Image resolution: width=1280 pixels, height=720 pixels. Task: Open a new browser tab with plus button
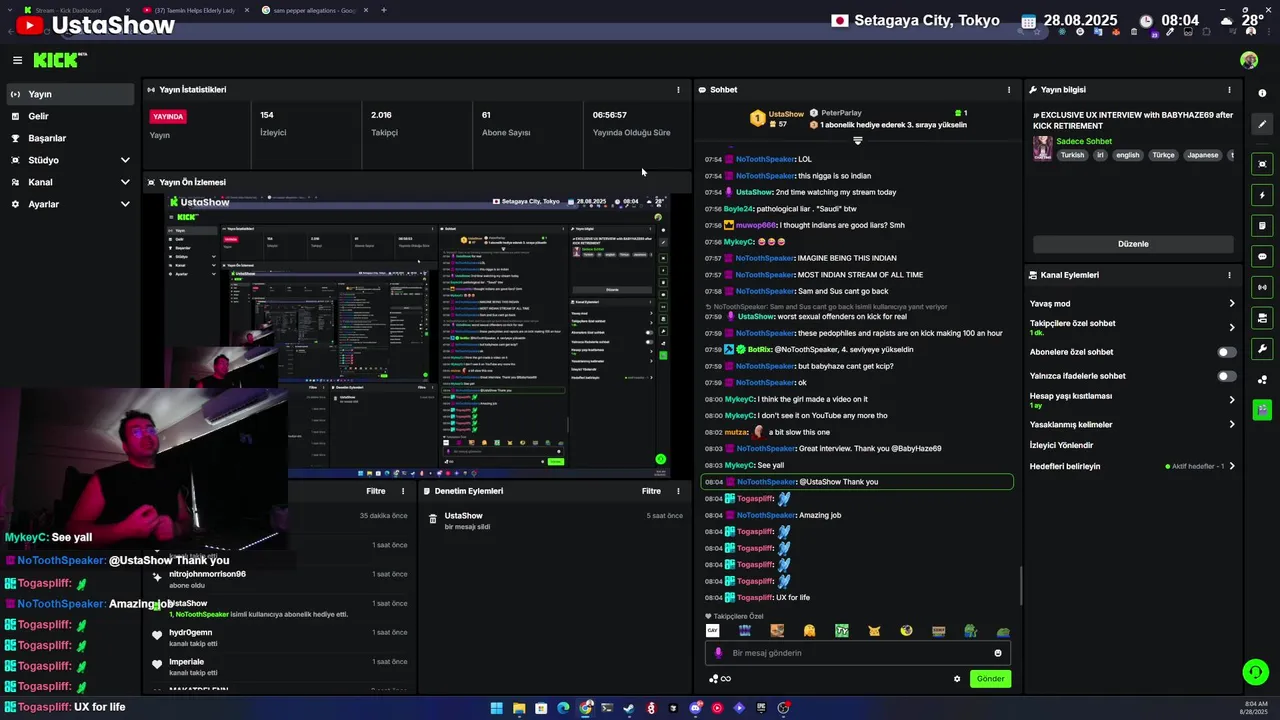click(x=384, y=10)
